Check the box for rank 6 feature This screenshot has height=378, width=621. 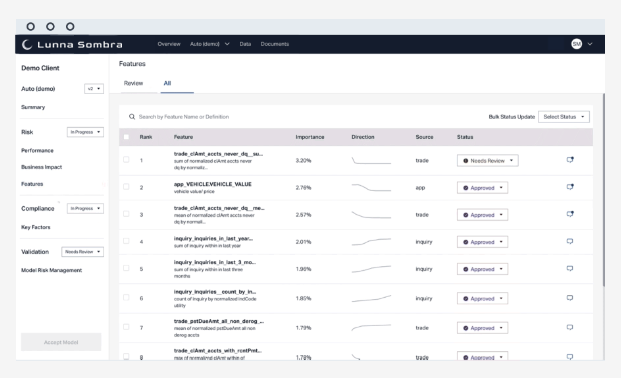[126, 298]
